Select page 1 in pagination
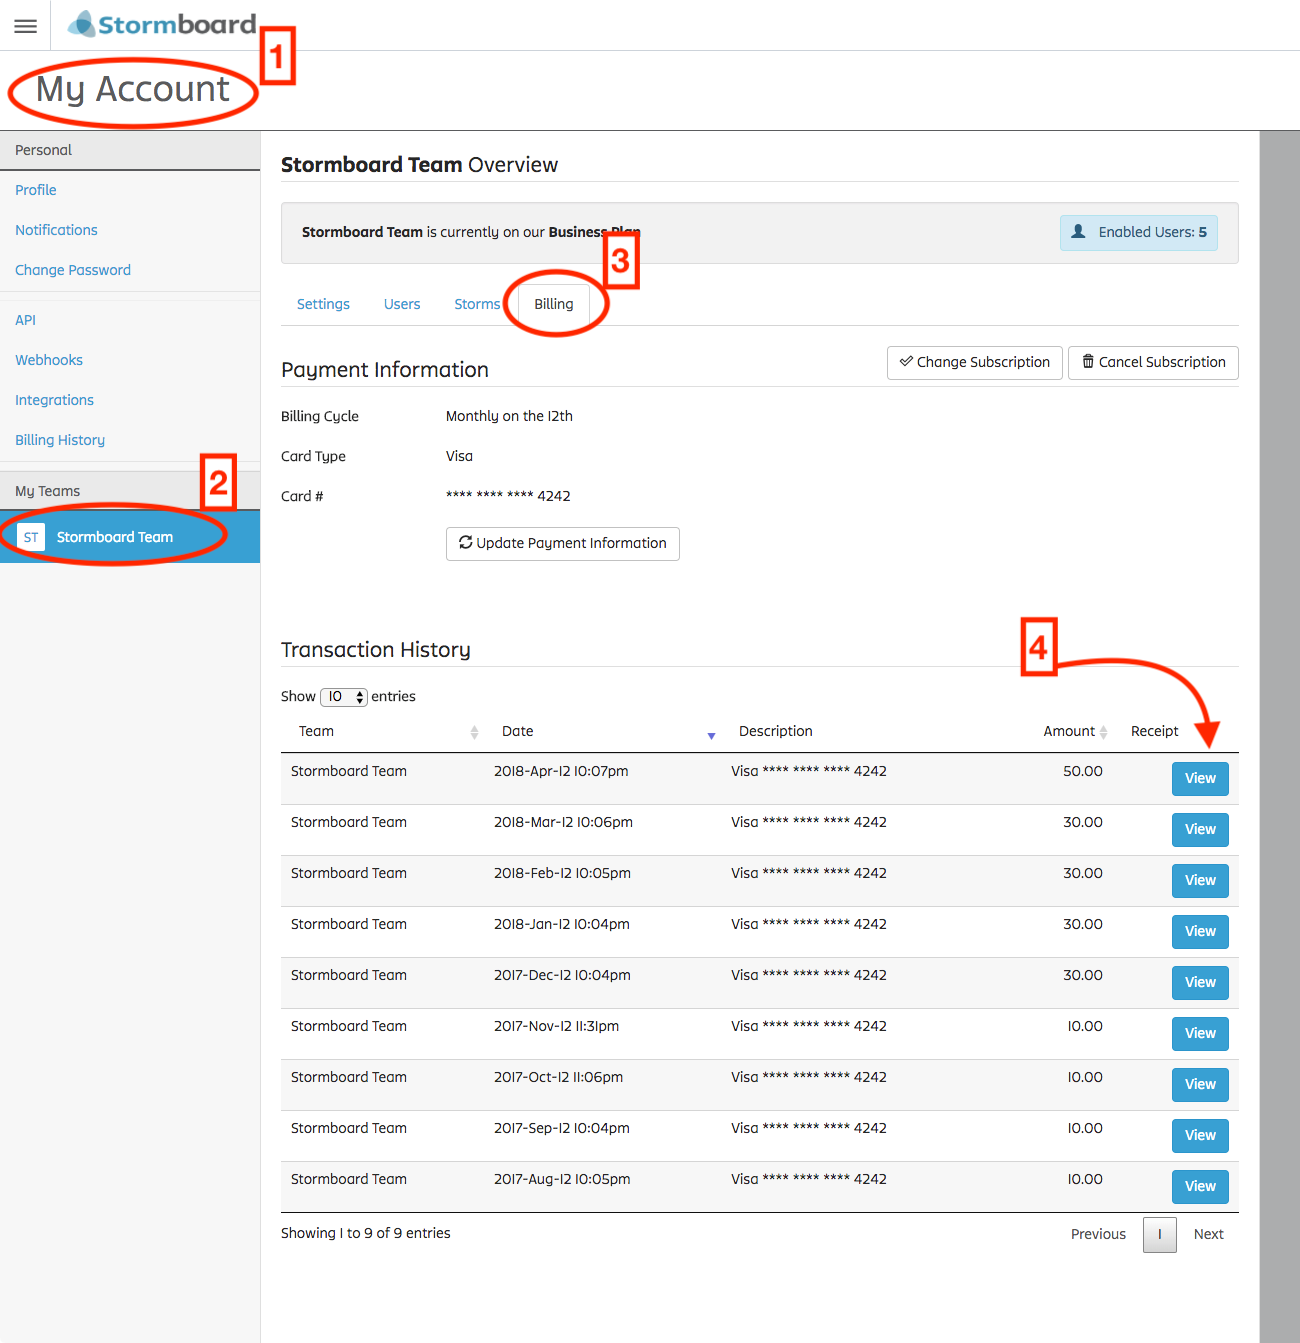The width and height of the screenshot is (1300, 1343). click(x=1160, y=1234)
